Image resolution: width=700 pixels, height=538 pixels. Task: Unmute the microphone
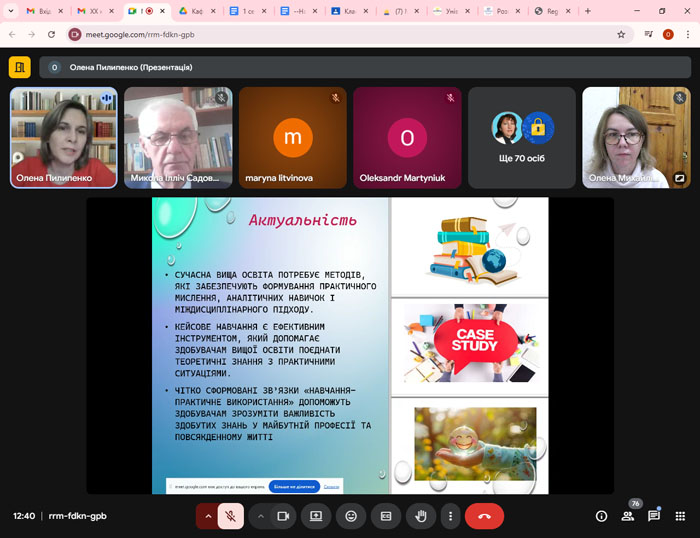click(x=231, y=516)
